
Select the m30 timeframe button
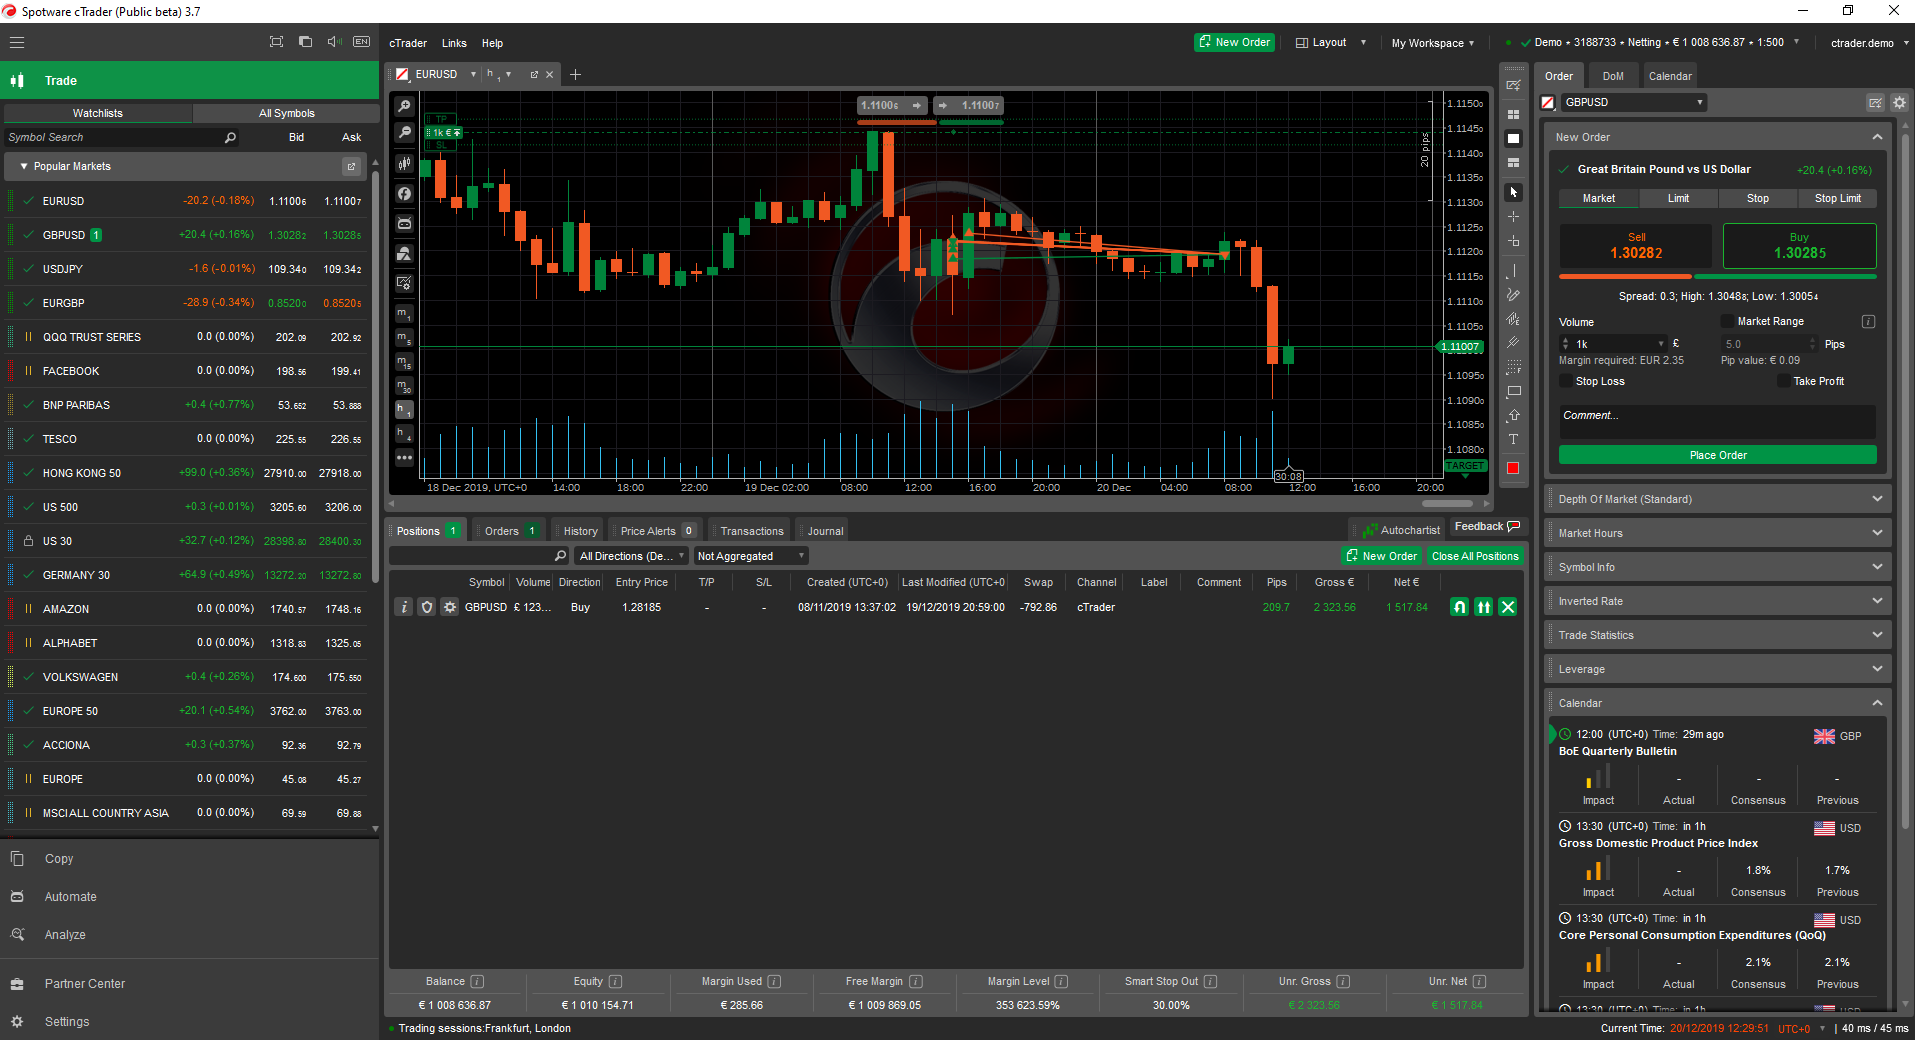tap(404, 385)
